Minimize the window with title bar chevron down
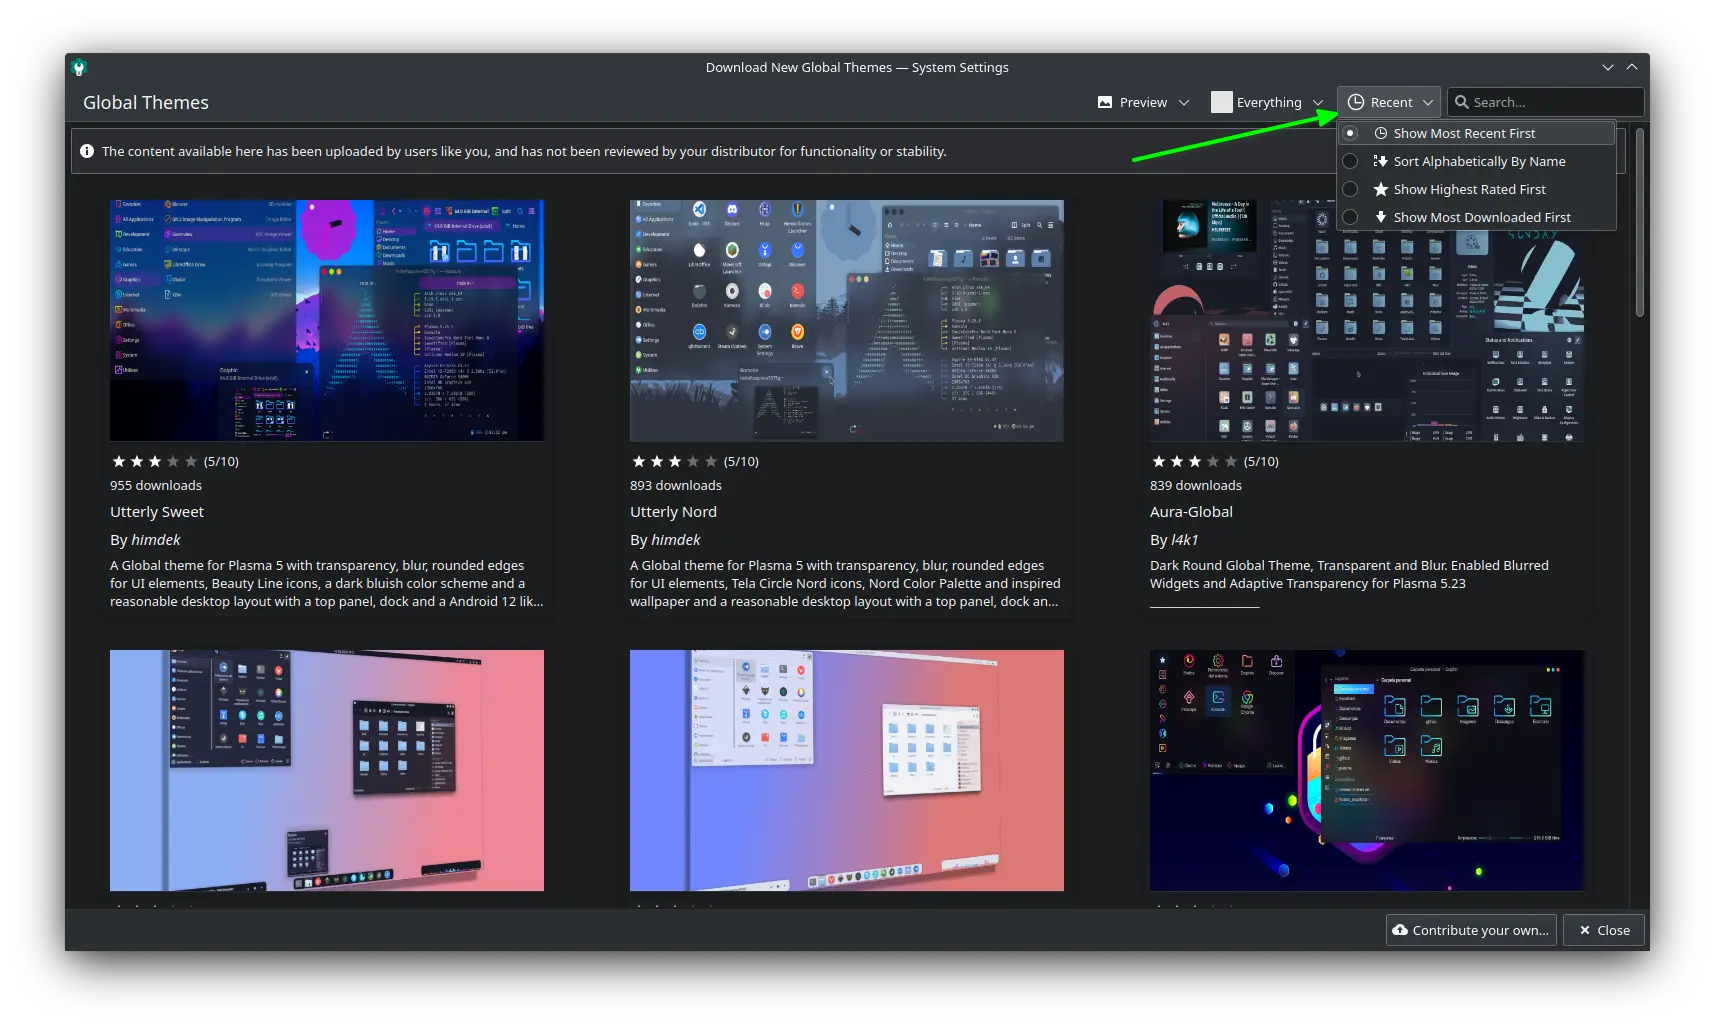This screenshot has width=1715, height=1028. point(1608,67)
